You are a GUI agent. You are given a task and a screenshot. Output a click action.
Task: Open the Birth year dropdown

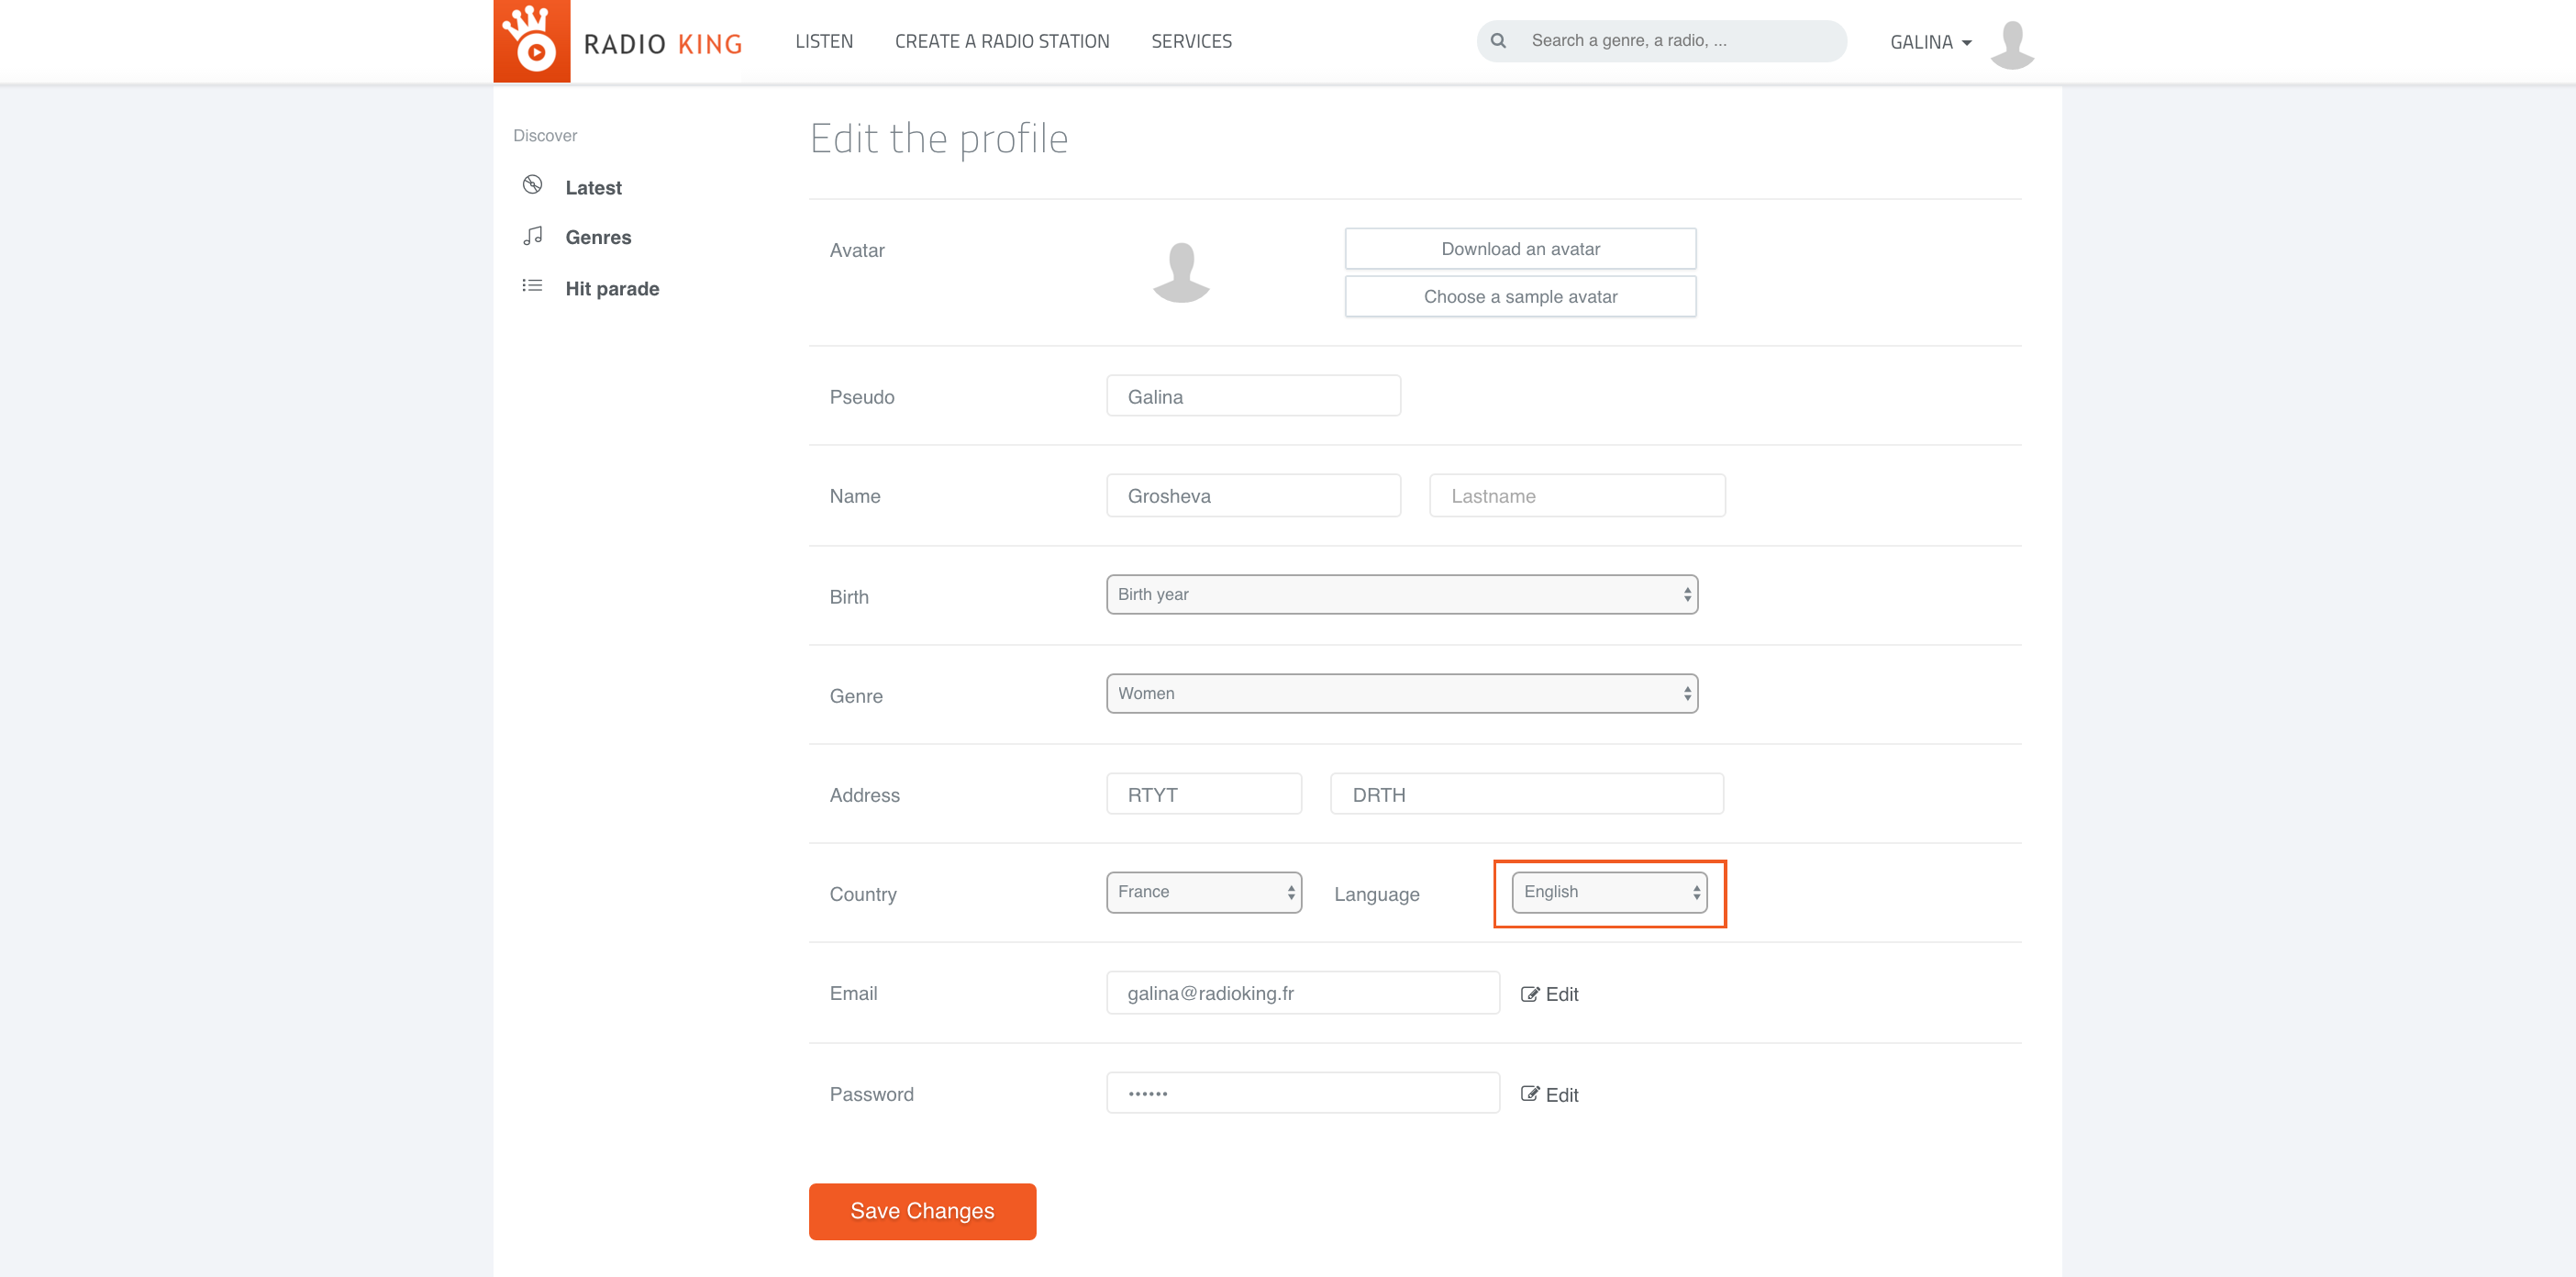1401,595
